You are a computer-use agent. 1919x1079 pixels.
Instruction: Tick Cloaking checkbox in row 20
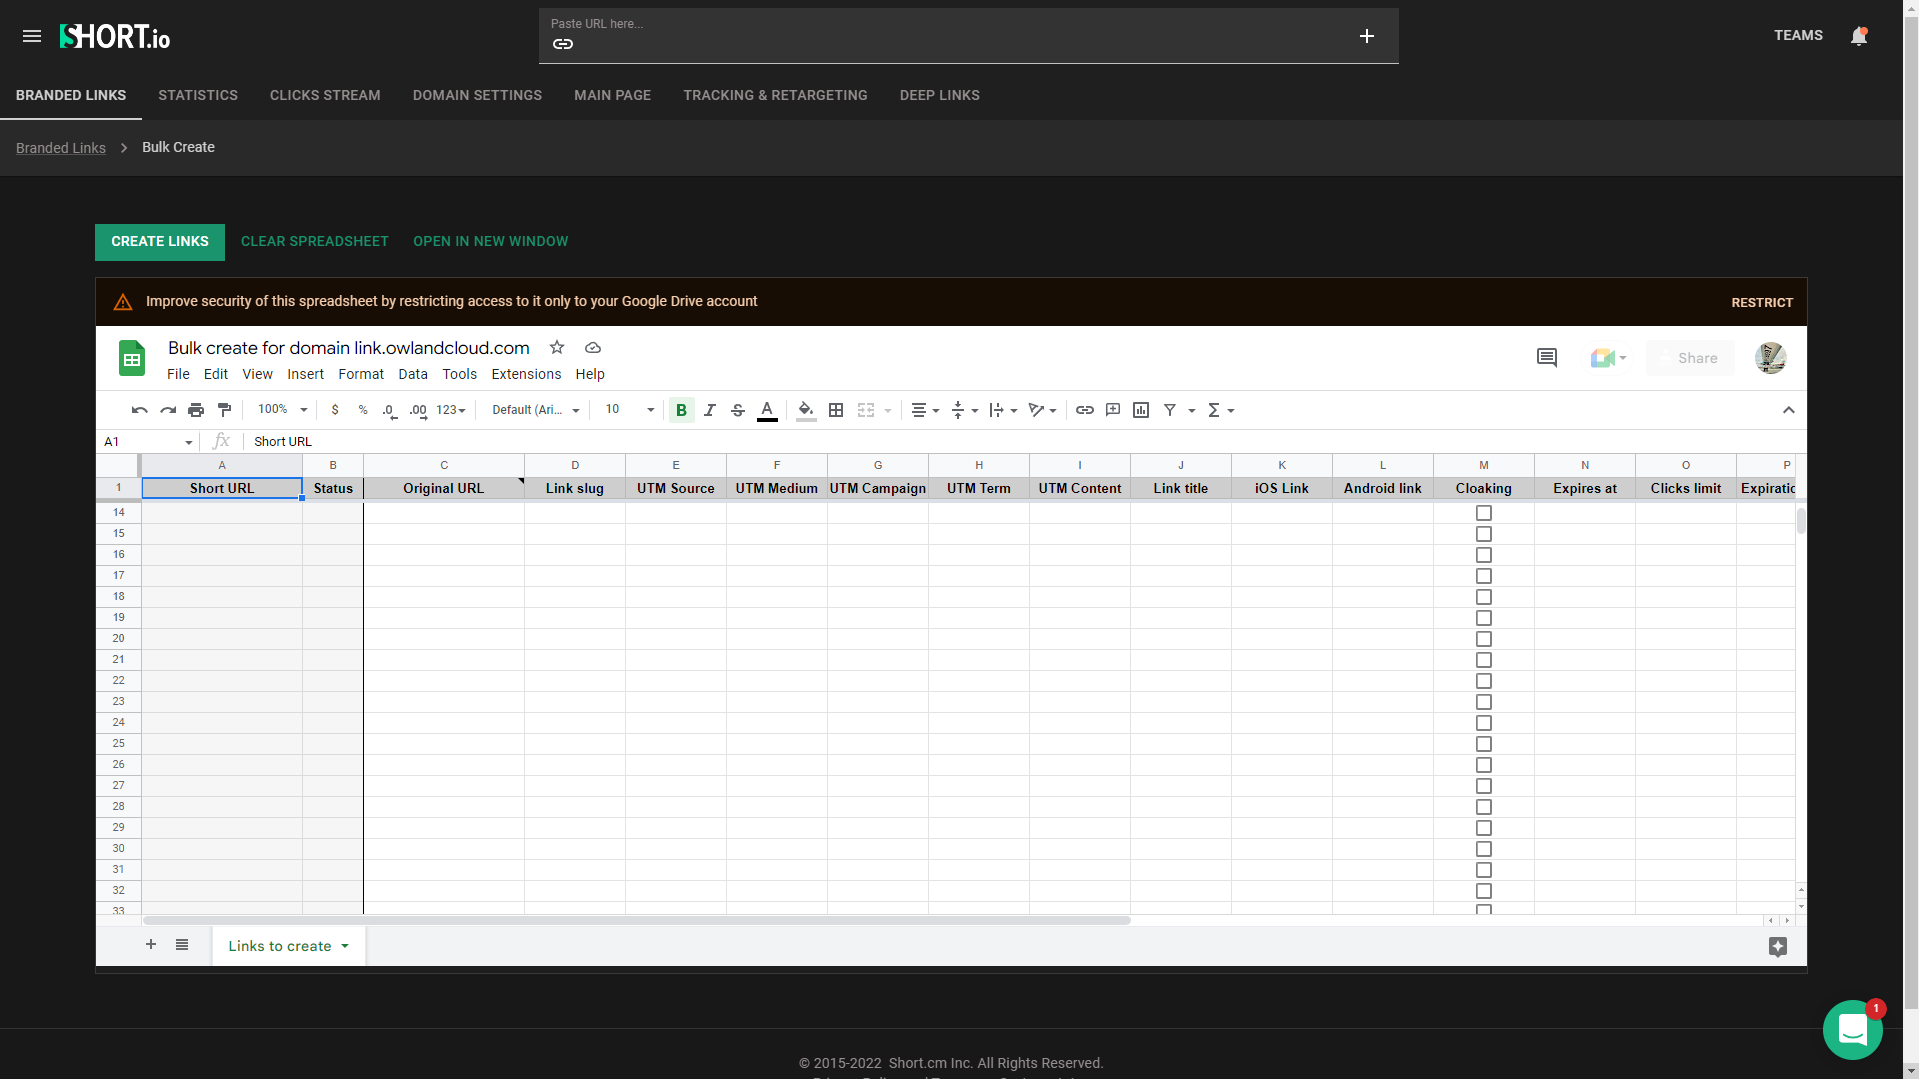[1484, 639]
